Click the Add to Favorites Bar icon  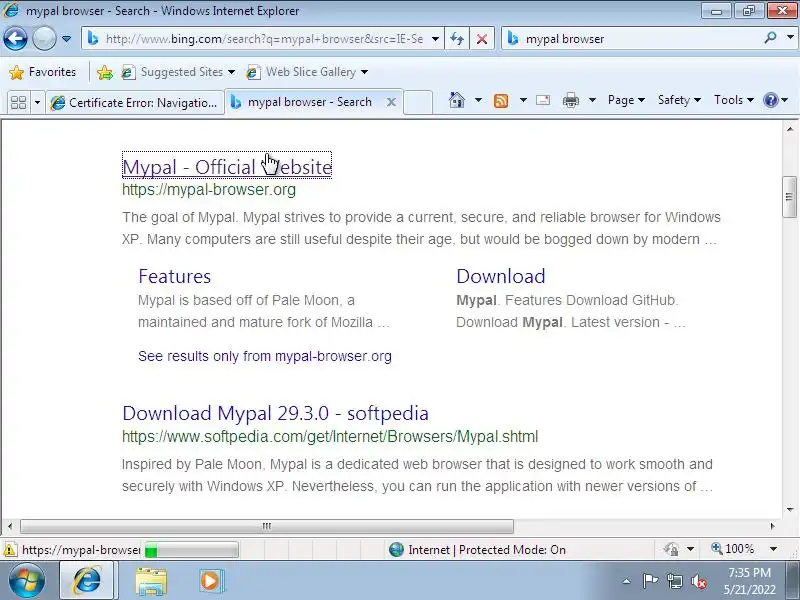click(x=105, y=72)
